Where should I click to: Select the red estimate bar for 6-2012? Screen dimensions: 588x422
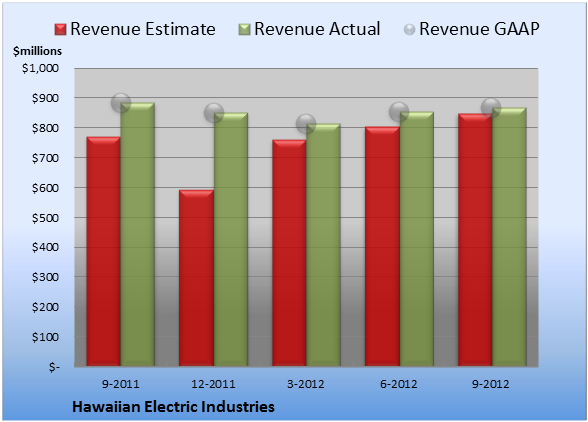tap(382, 246)
